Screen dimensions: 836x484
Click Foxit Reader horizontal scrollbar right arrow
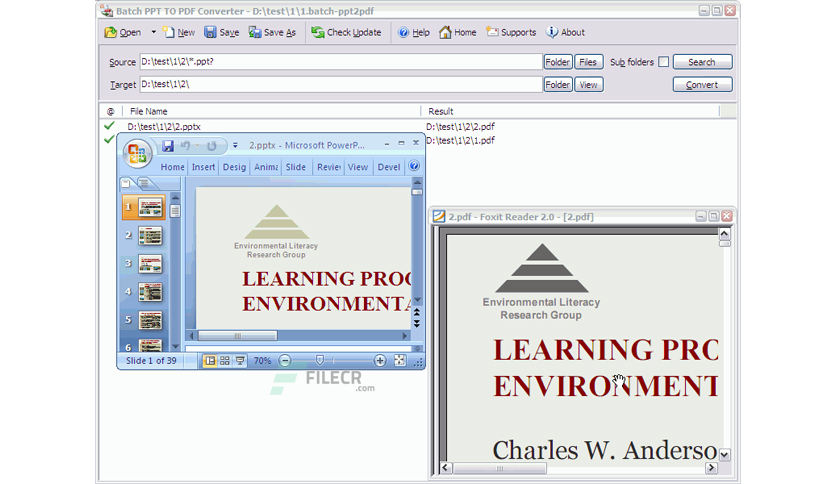[711, 468]
